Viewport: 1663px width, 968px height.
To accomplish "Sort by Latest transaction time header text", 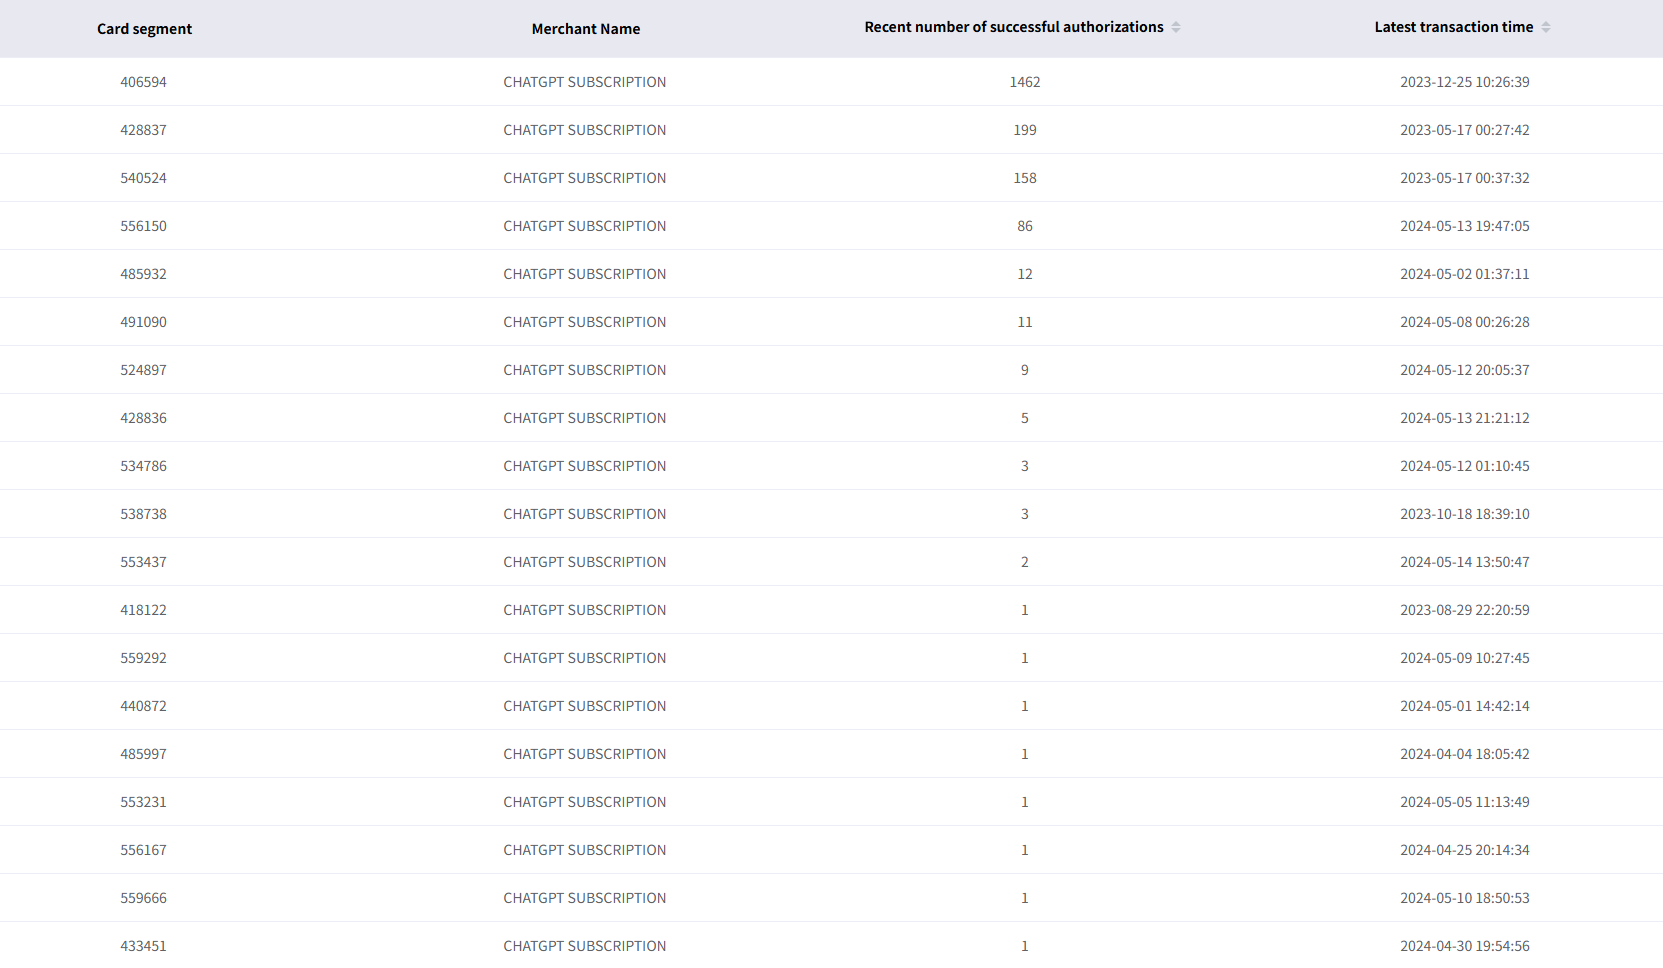I will [x=1453, y=27].
